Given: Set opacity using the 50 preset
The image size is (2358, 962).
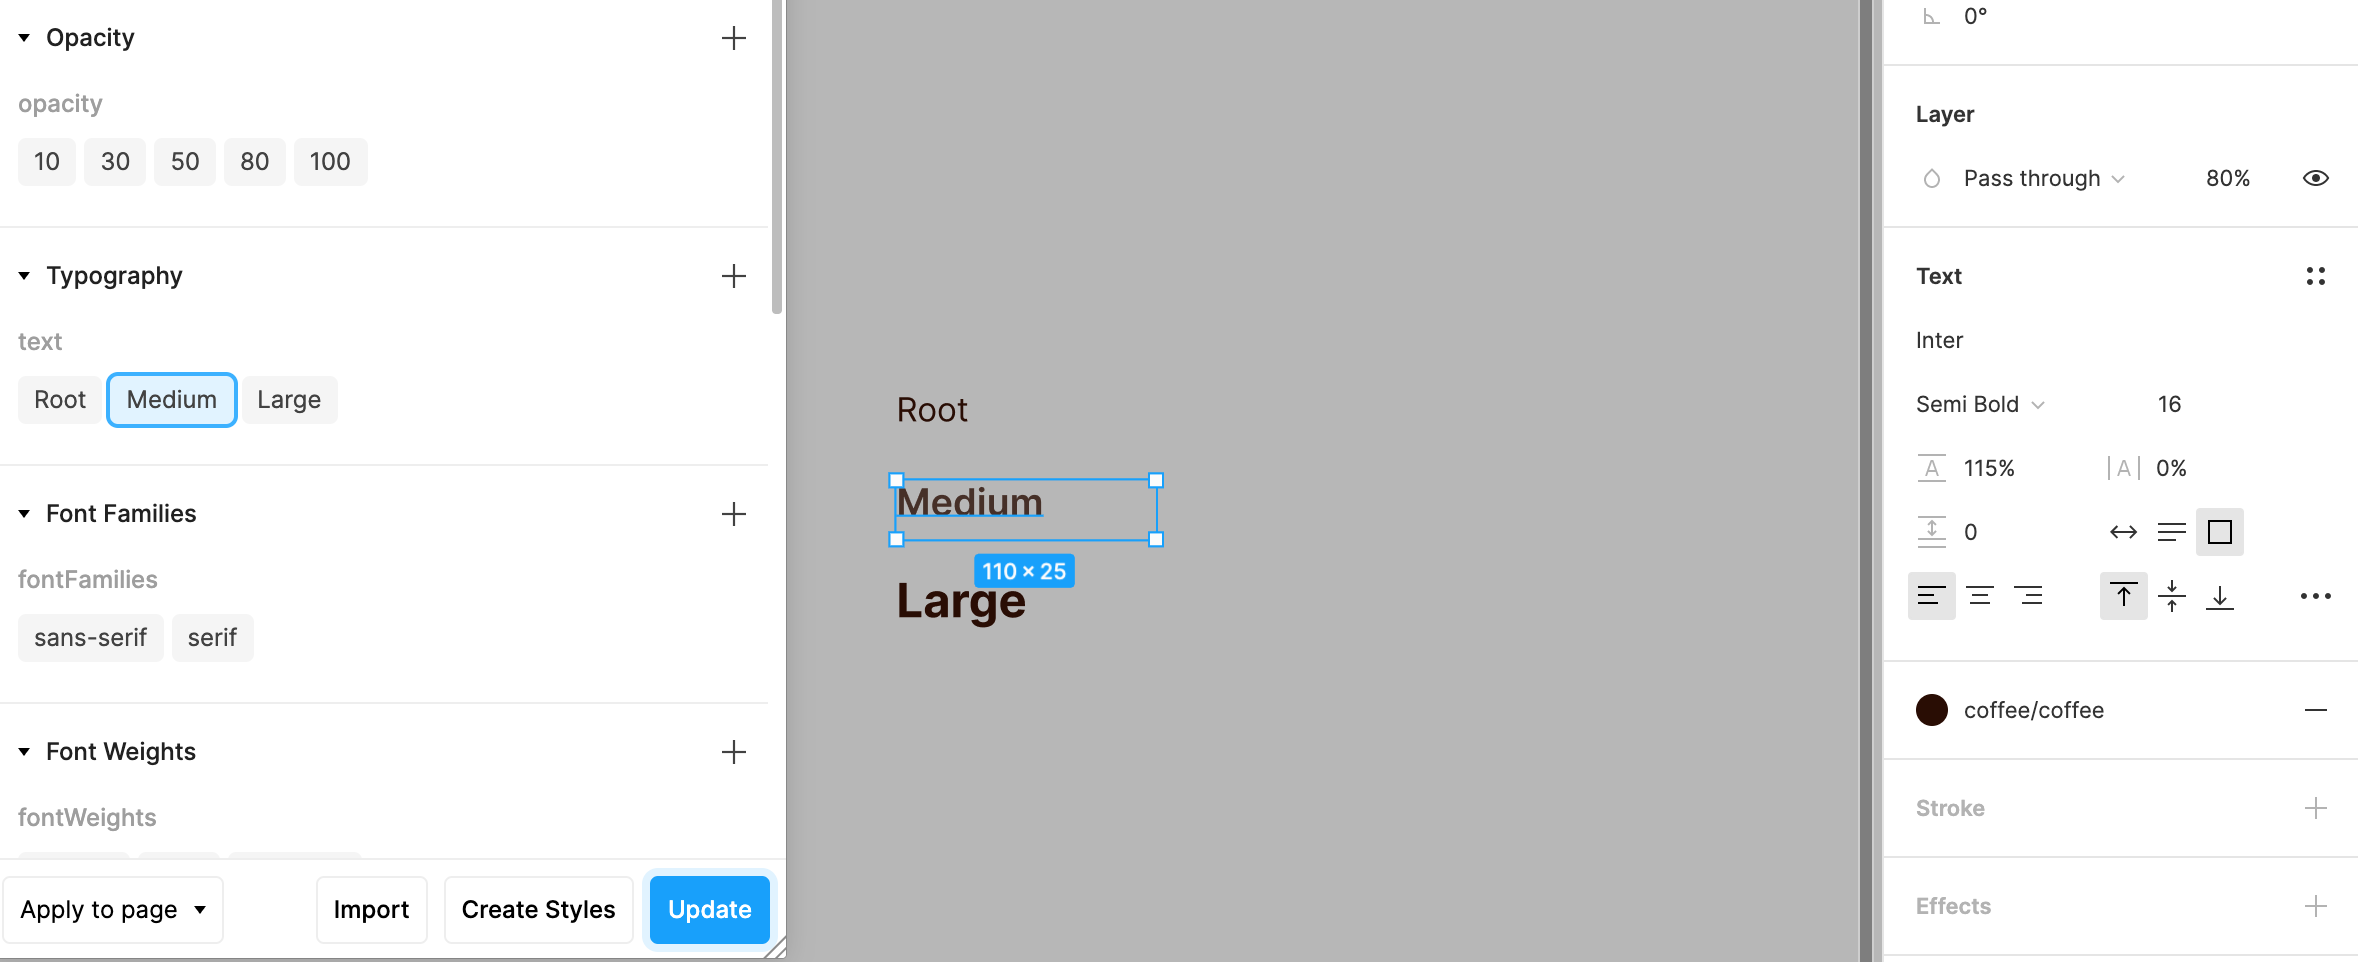Looking at the screenshot, I should click(184, 161).
